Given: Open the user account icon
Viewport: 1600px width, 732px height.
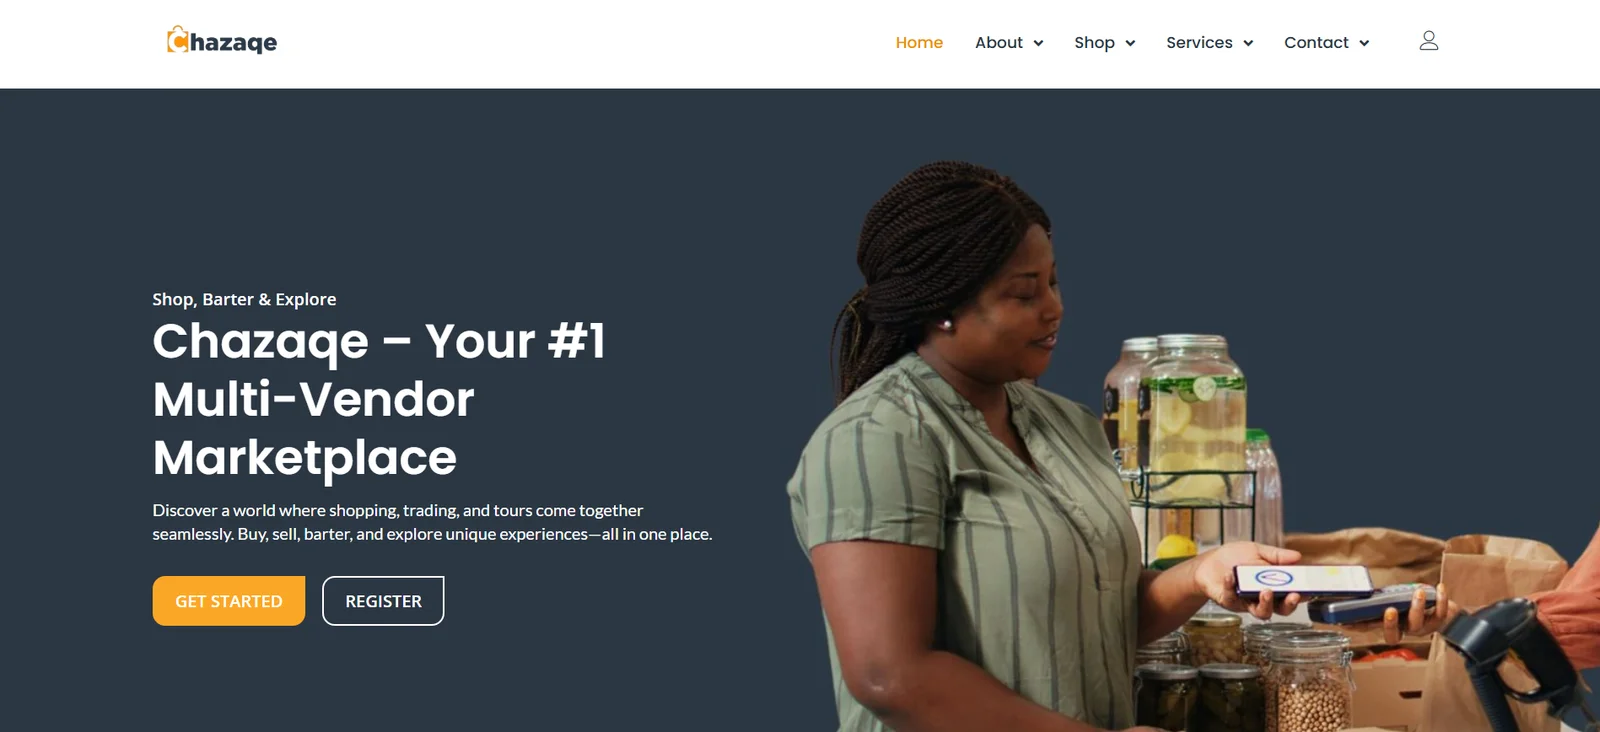Looking at the screenshot, I should tap(1429, 41).
